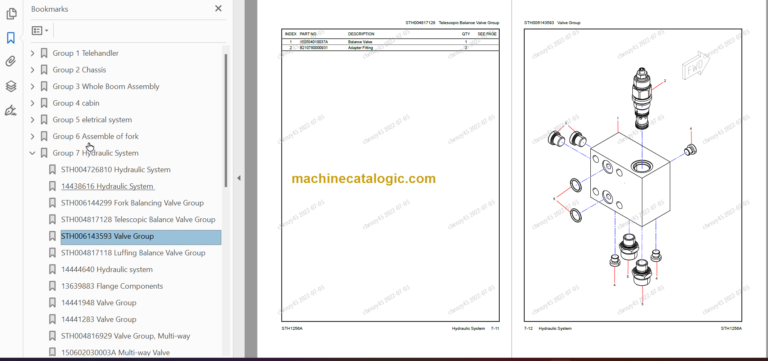Open STH004726810 Hydraulic System bookmark
Viewport: 768px width, 361px height.
[x=116, y=169]
